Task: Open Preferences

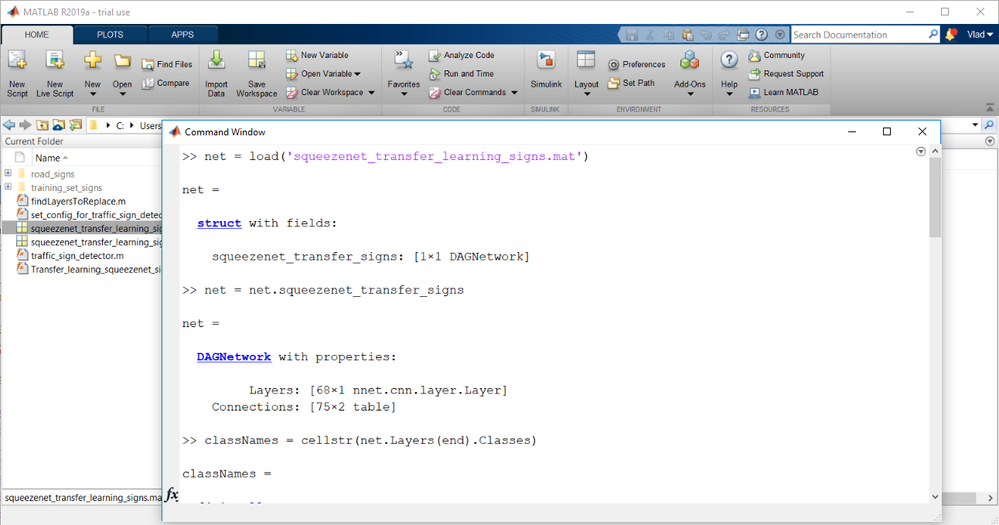Action: pyautogui.click(x=636, y=64)
